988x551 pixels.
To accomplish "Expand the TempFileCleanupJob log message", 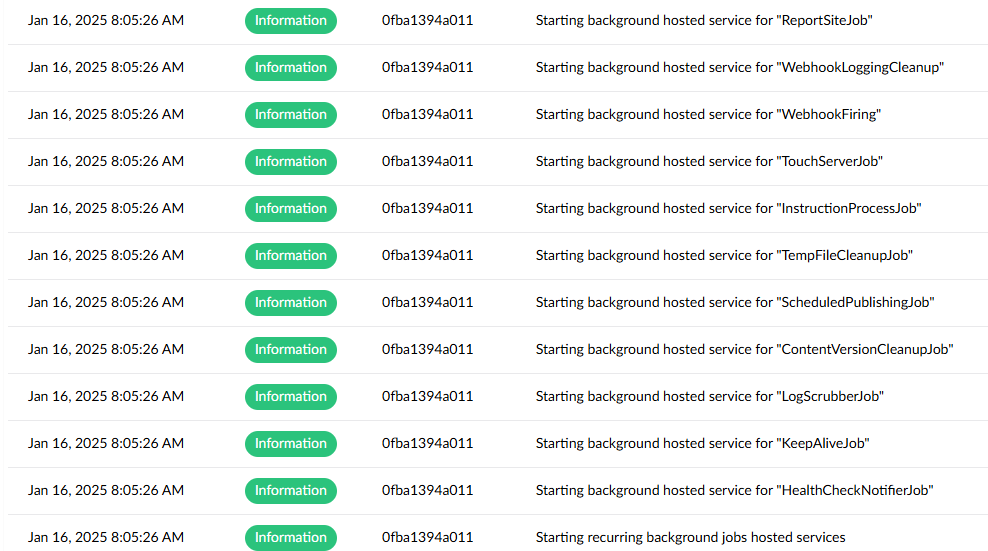I will click(724, 255).
